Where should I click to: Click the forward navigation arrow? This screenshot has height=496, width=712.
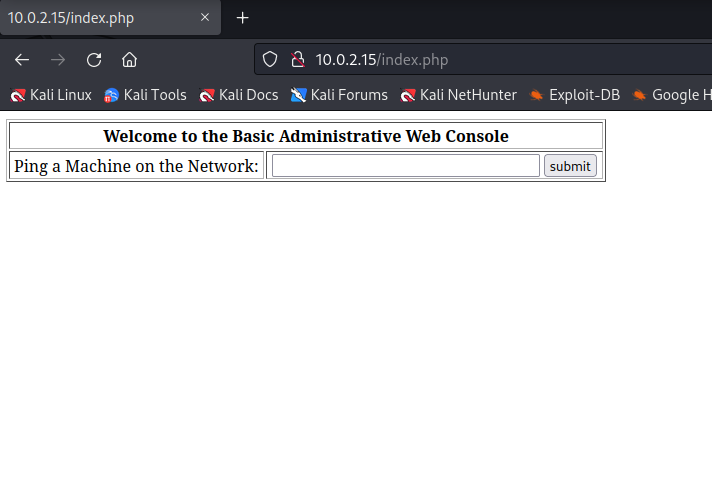pos(58,60)
